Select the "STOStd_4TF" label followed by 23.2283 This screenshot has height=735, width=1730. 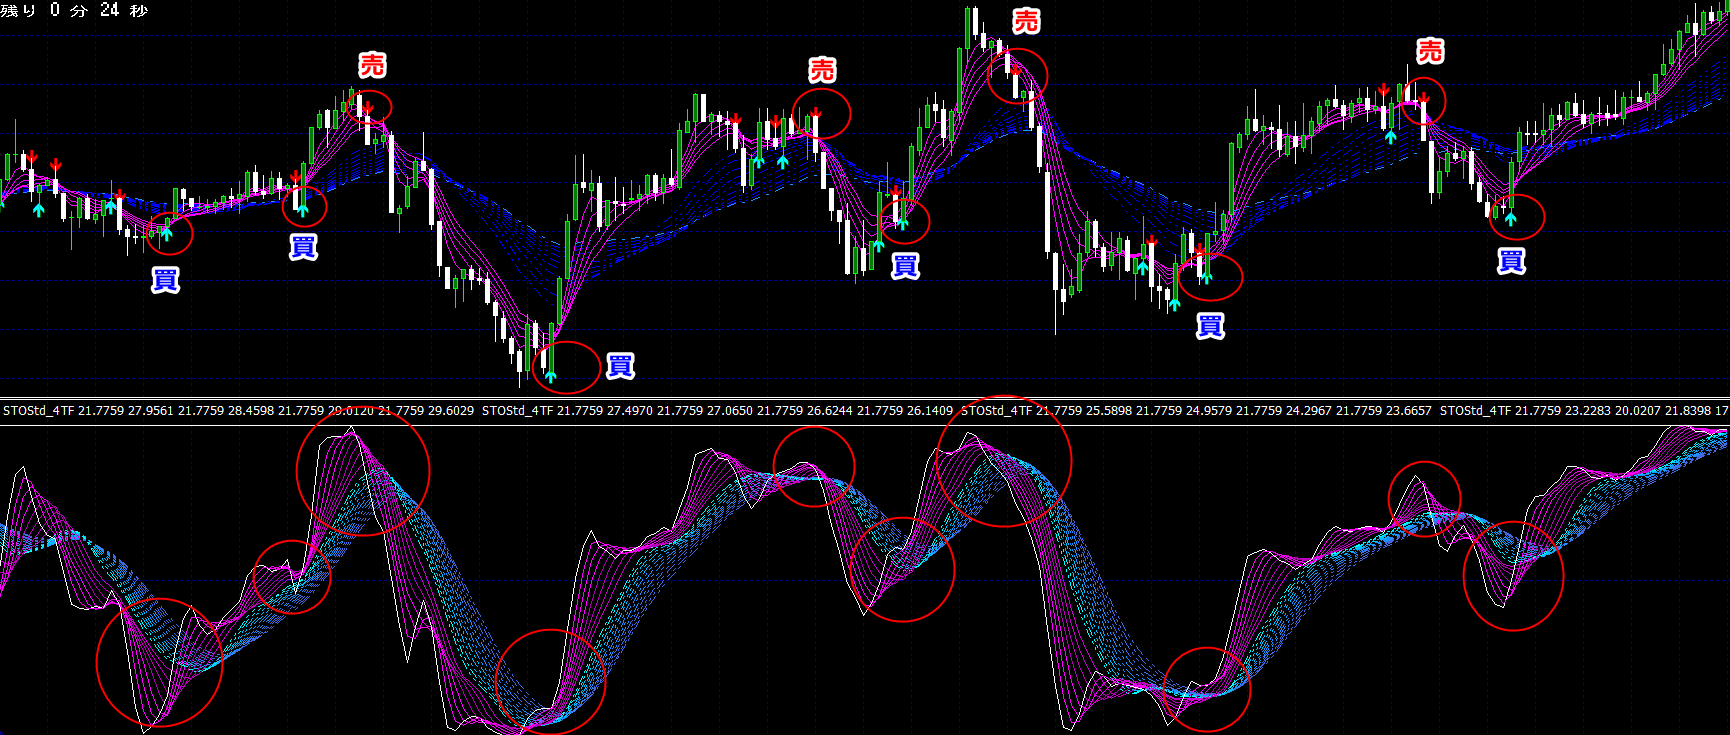click(1475, 411)
